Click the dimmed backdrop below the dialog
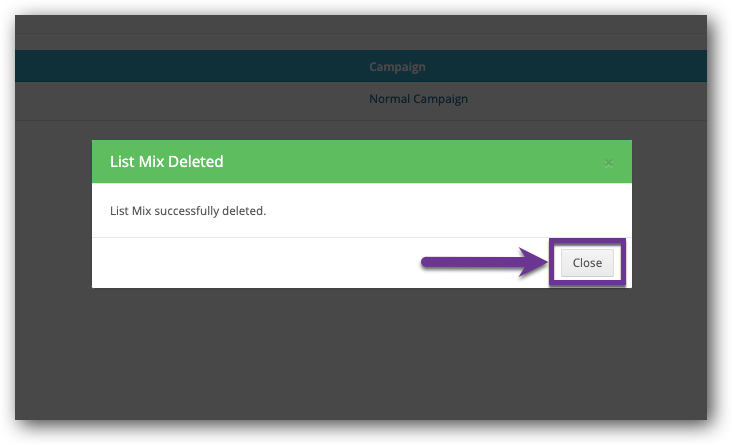The height and width of the screenshot is (445, 732). [362, 353]
